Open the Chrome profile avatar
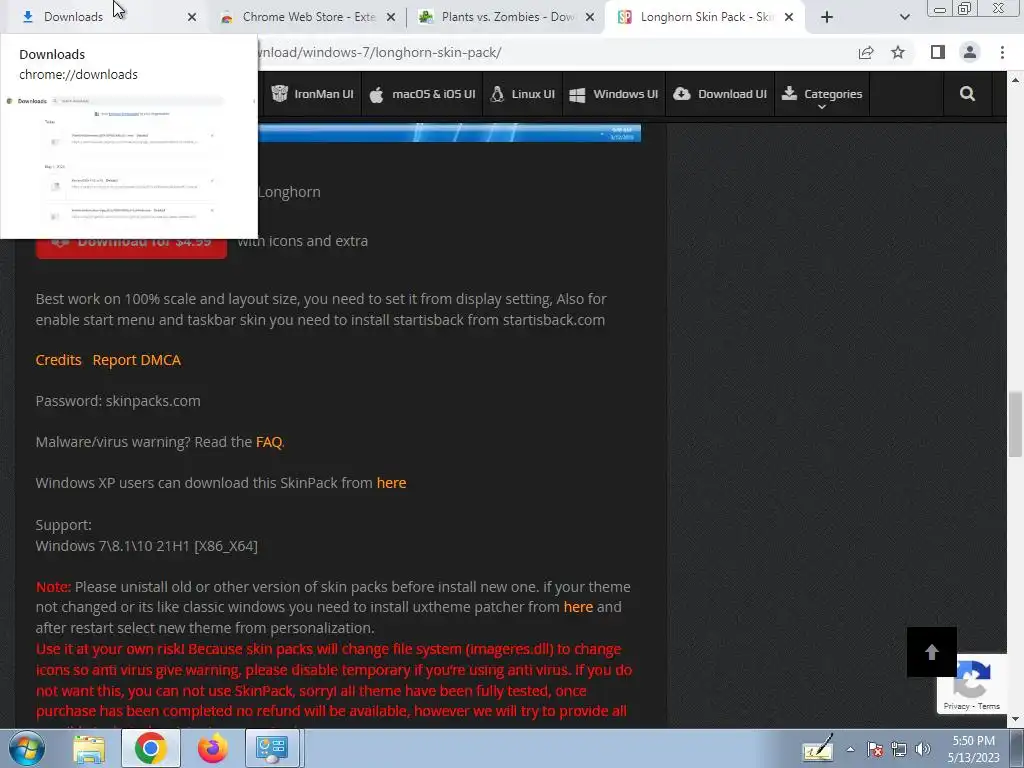This screenshot has width=1024, height=768. tap(970, 52)
